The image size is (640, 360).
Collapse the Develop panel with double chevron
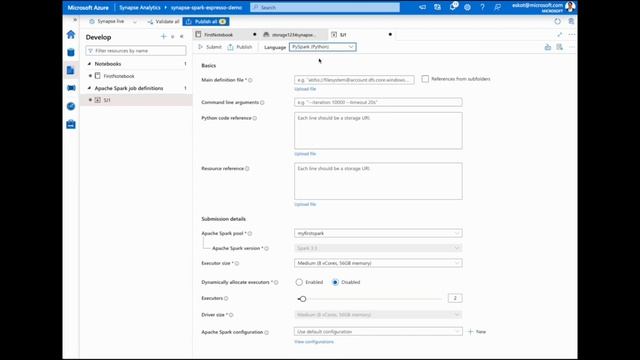tap(182, 37)
